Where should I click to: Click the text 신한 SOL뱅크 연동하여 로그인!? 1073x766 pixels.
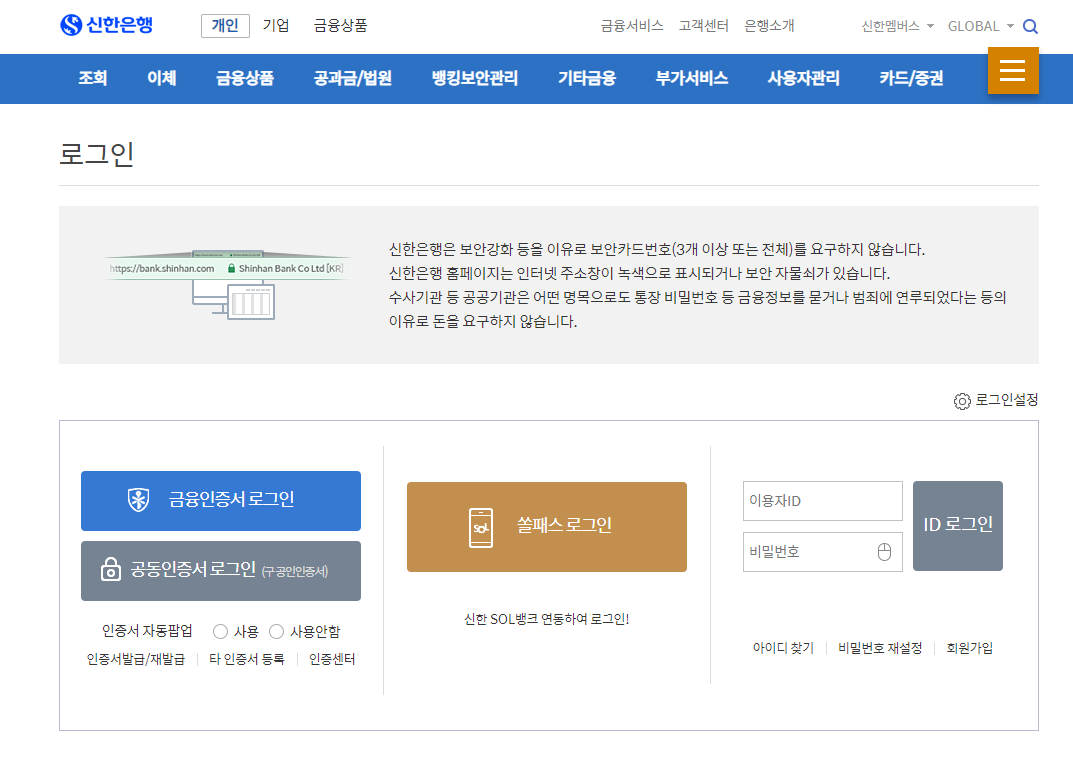click(x=547, y=620)
